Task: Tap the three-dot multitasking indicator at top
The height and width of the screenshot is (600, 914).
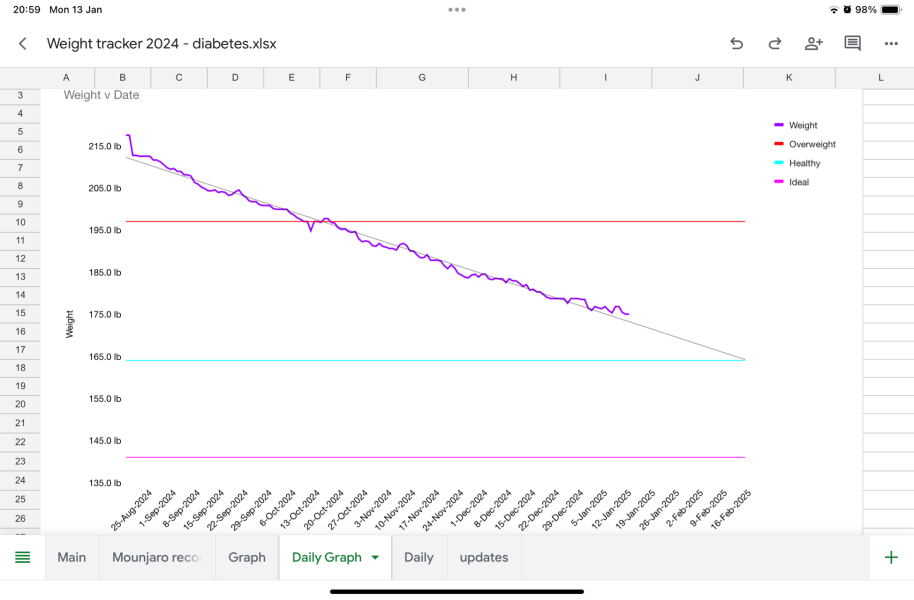Action: (x=457, y=9)
